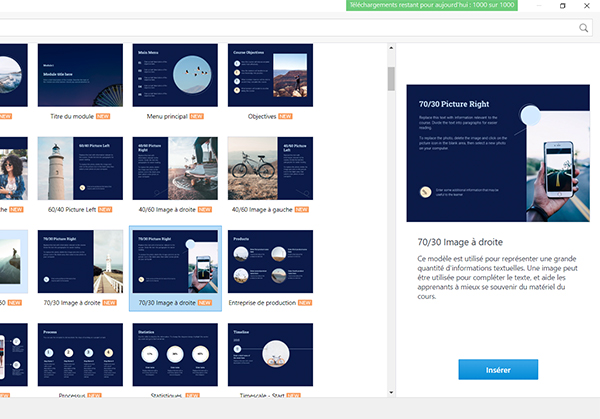The height and width of the screenshot is (419, 600).
Task: Pick the Timescale - Start template
Action: coord(270,355)
